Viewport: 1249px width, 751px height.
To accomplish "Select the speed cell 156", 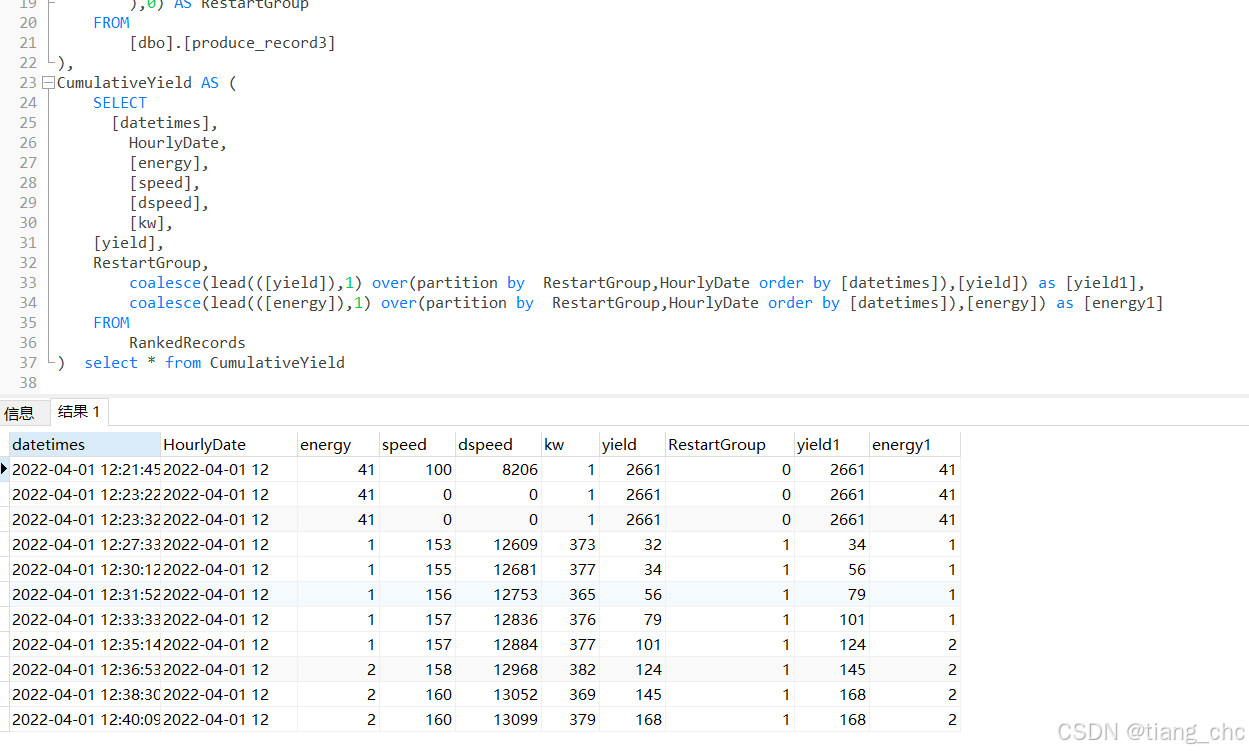I will [x=417, y=594].
